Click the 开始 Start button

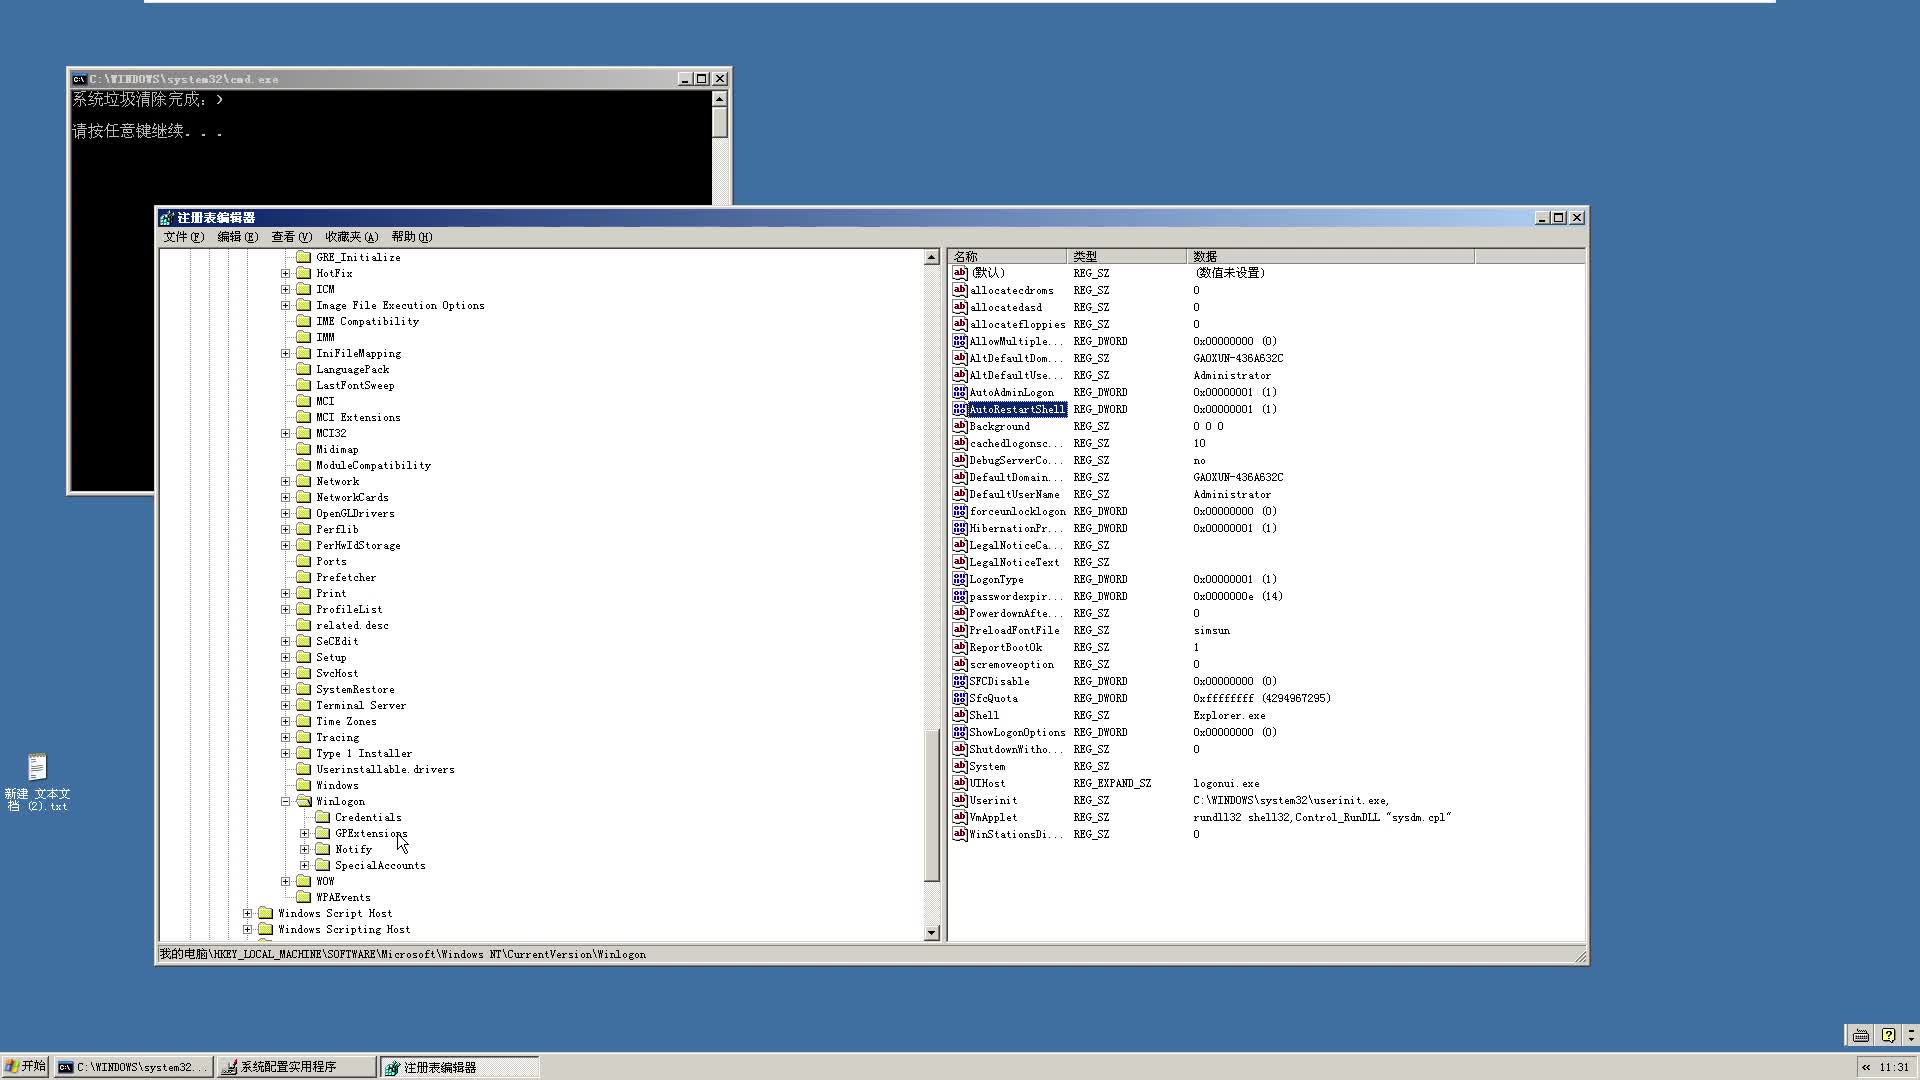(x=25, y=1067)
